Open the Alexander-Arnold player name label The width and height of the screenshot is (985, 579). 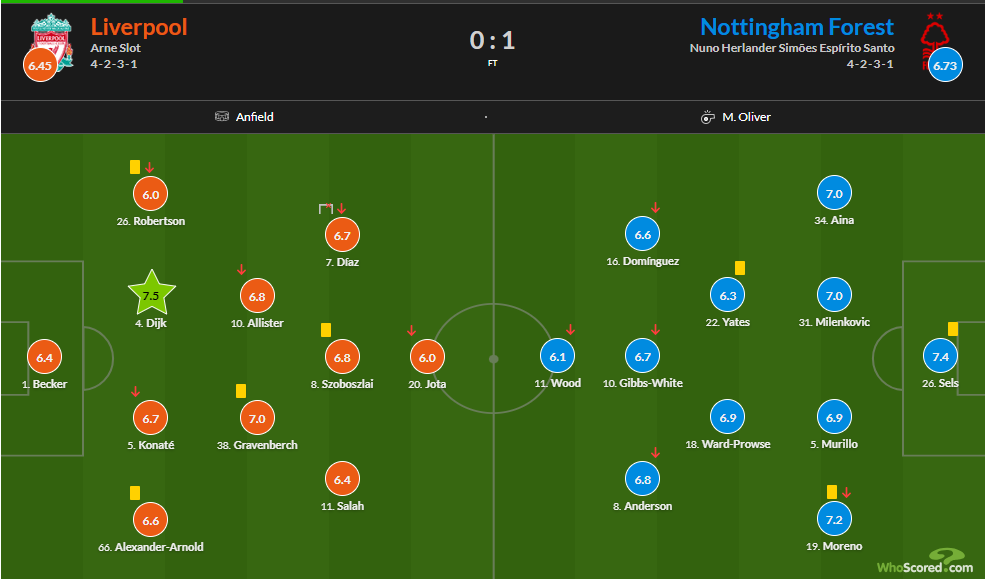151,547
